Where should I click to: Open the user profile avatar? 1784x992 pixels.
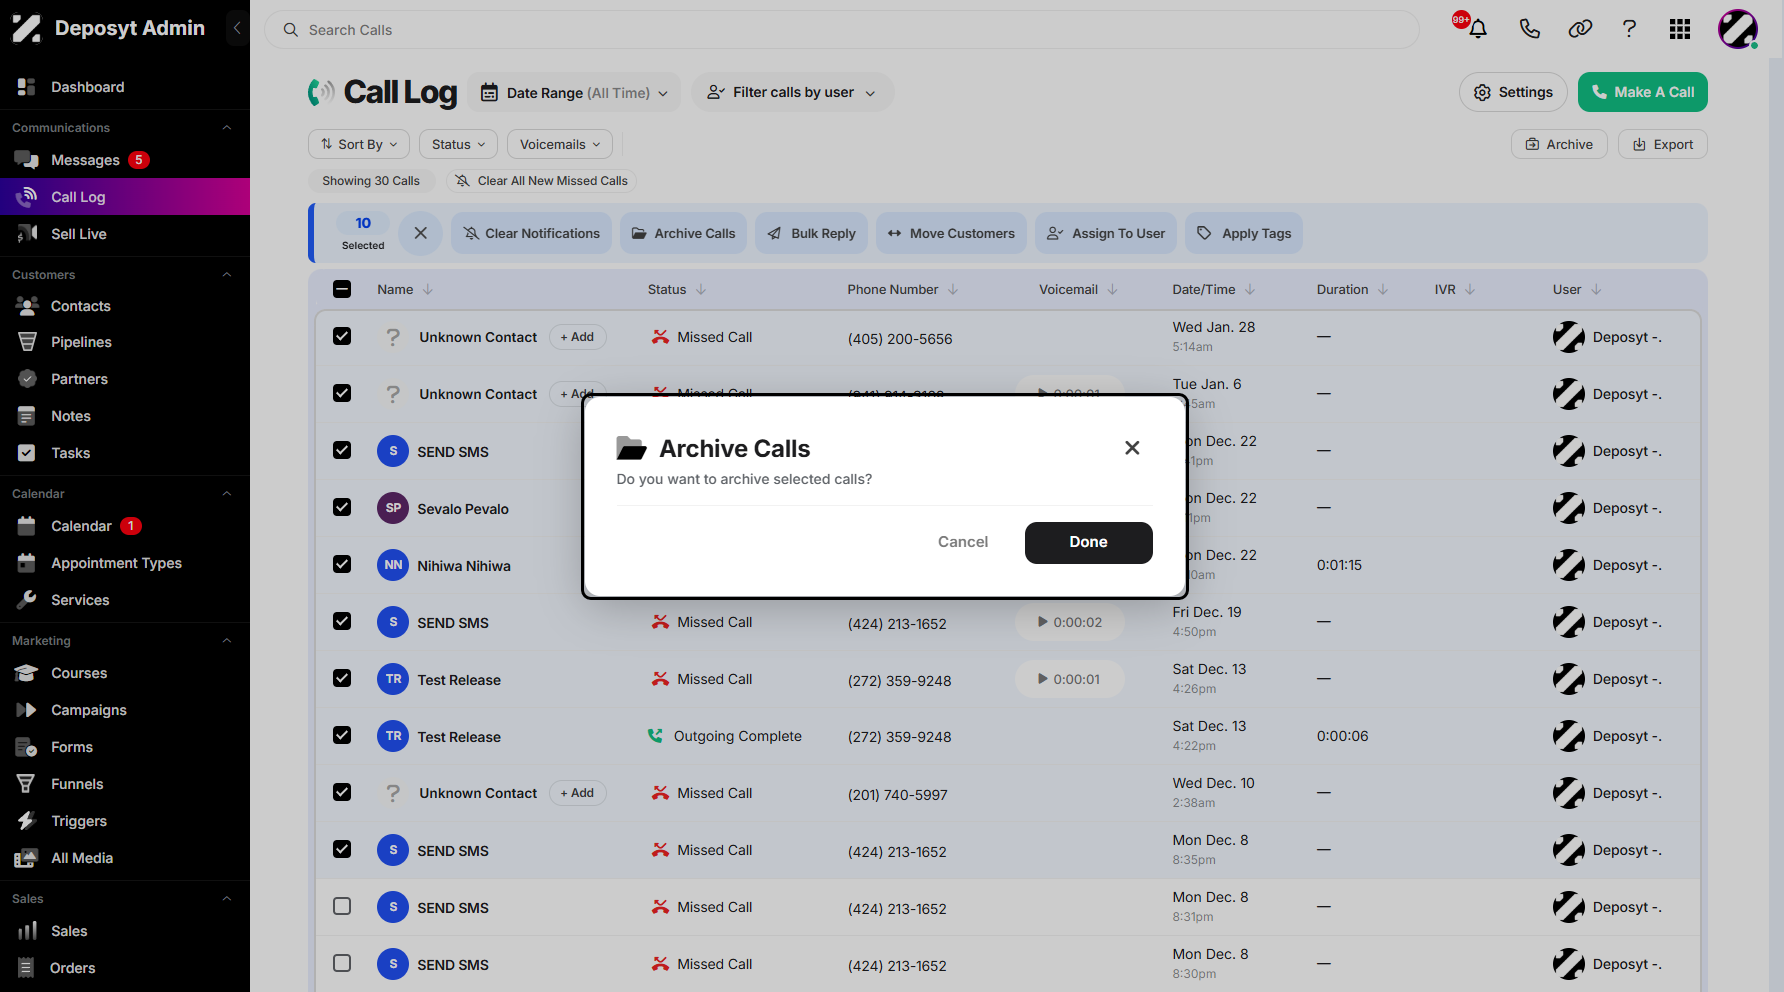coord(1738,29)
